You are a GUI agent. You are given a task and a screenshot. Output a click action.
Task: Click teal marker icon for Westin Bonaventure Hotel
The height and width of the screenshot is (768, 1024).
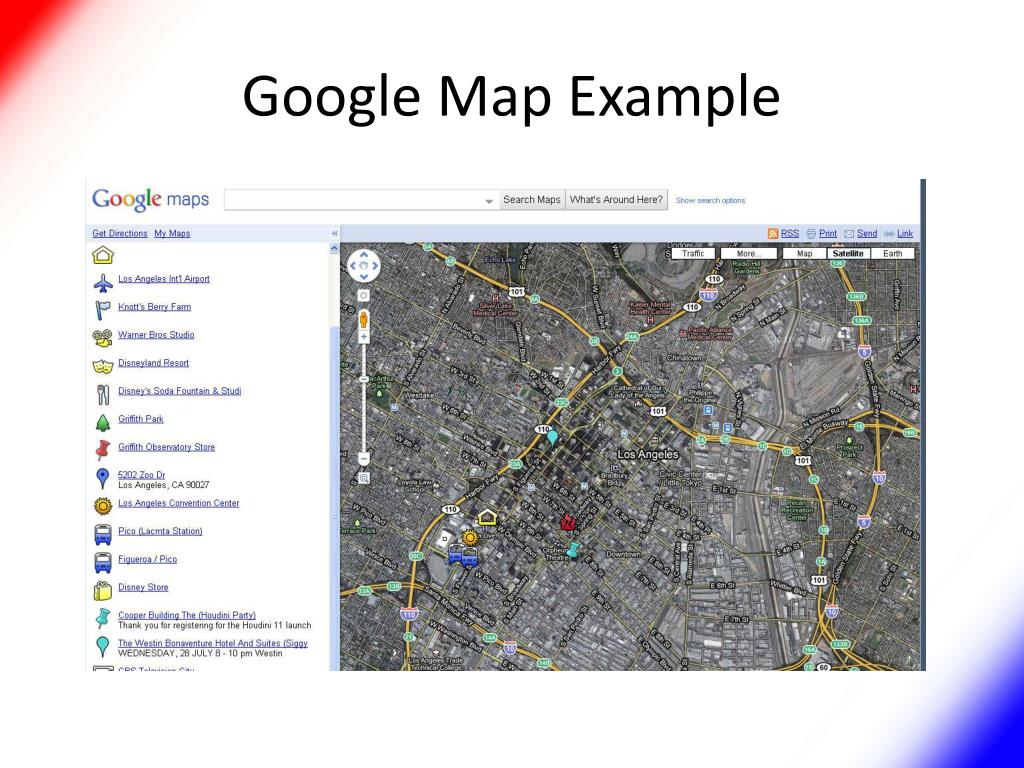coord(103,647)
